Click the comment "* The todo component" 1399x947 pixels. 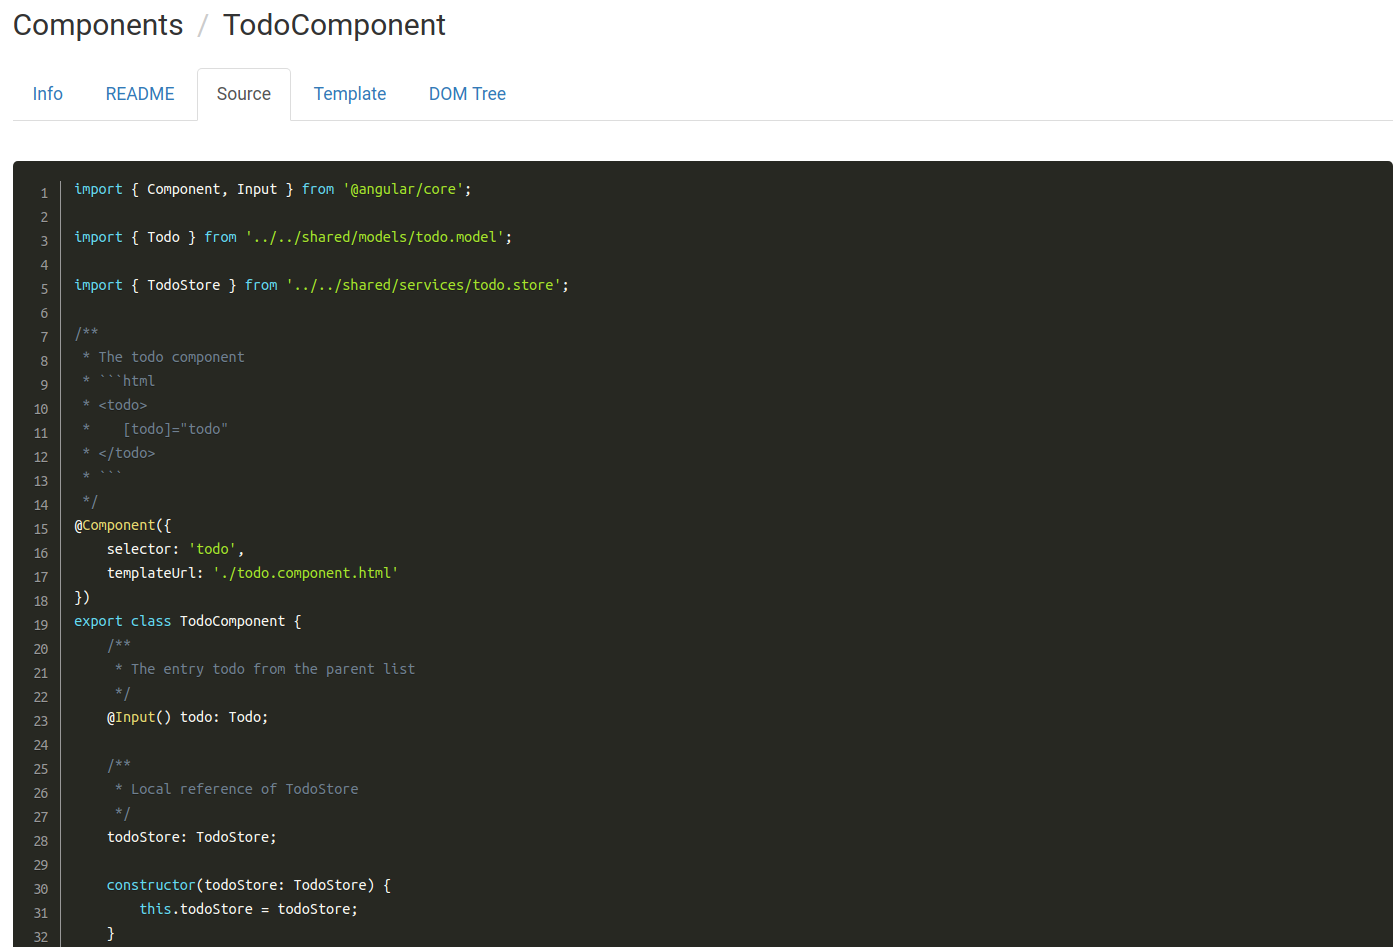164,357
